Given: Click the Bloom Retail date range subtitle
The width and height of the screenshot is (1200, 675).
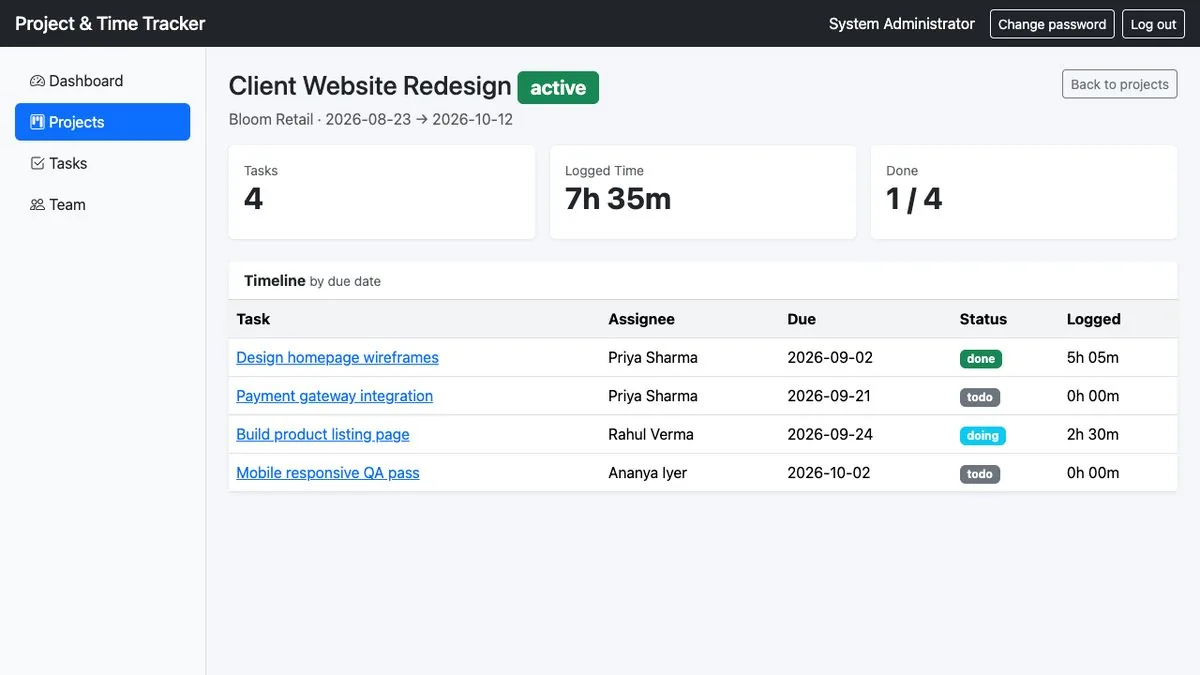Looking at the screenshot, I should point(371,119).
